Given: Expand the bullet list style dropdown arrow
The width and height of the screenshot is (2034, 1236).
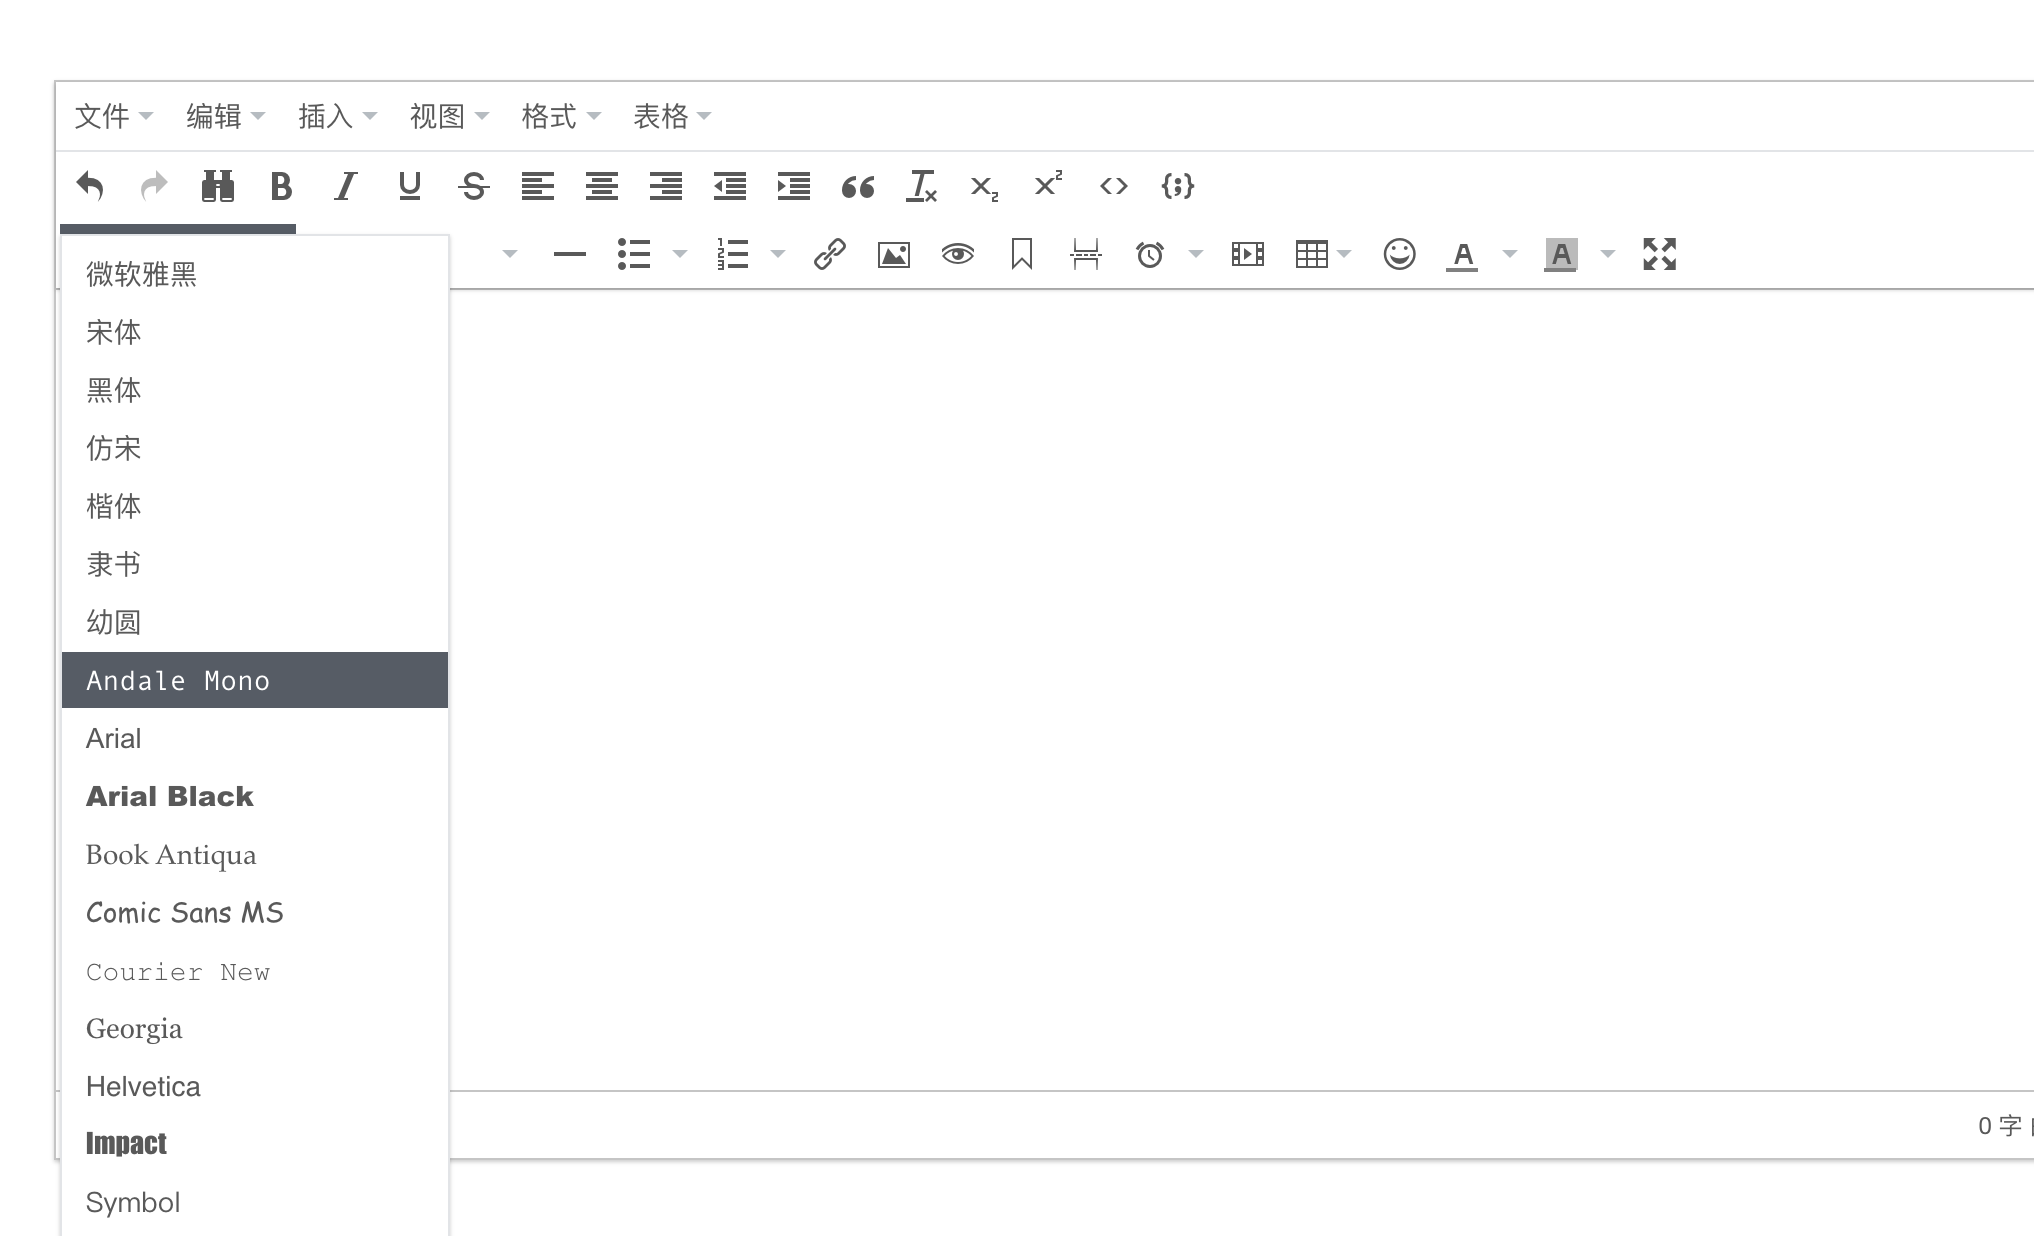Looking at the screenshot, I should (680, 254).
